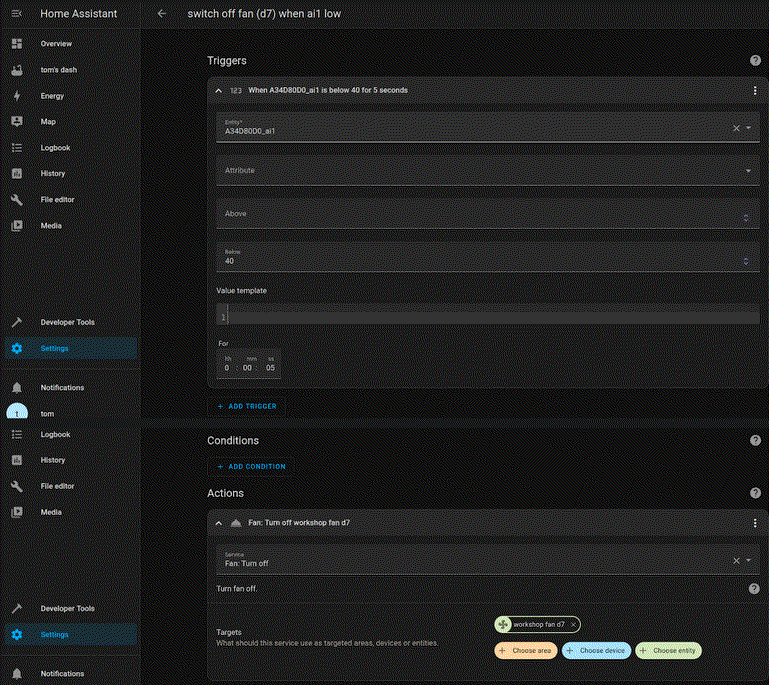Open the Fan action's three-dot menu

coord(755,523)
